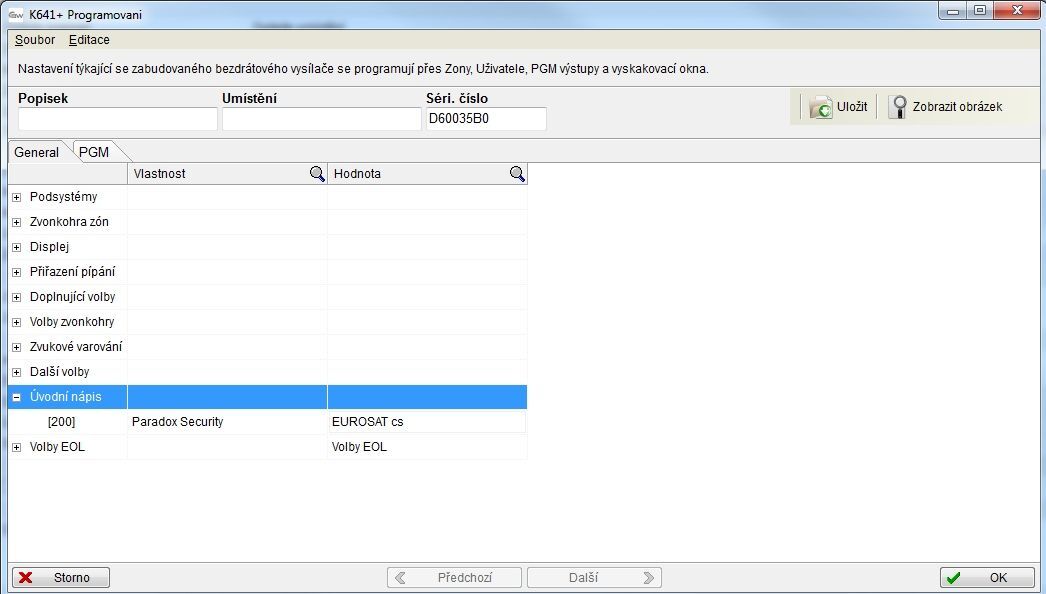Expand the Zvukové varování node
This screenshot has width=1046, height=594.
17,347
